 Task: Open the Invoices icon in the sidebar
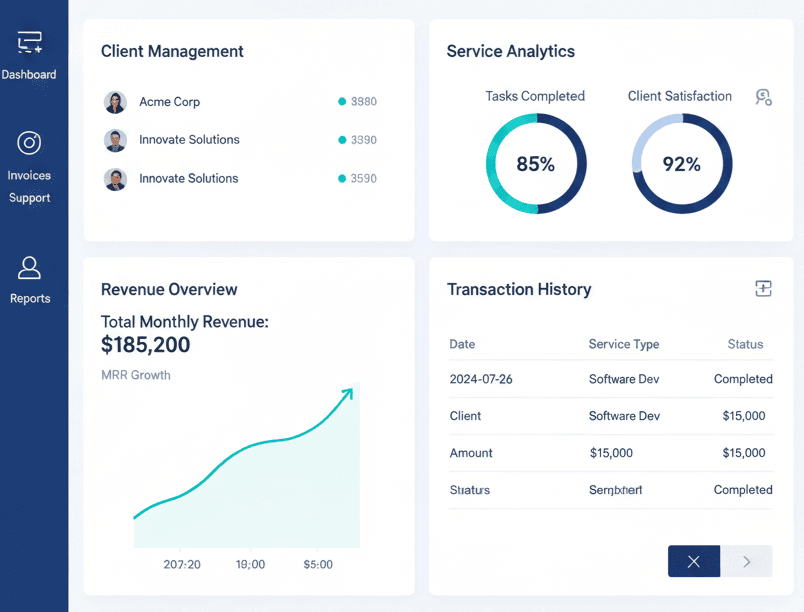[x=29, y=142]
